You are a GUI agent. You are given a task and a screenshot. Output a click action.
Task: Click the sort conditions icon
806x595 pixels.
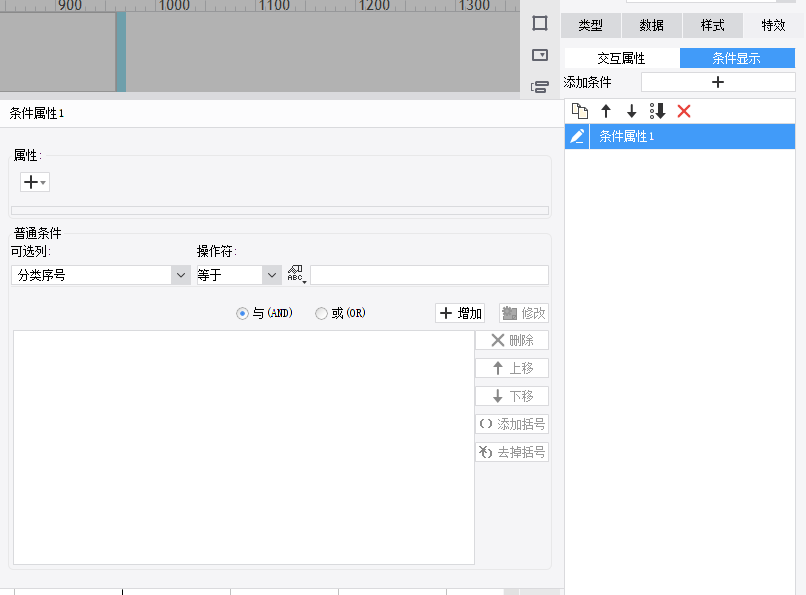tap(657, 111)
